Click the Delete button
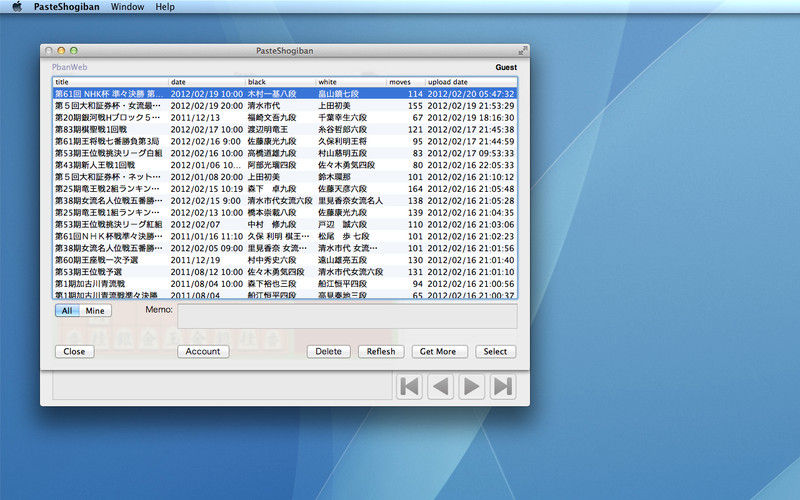The width and height of the screenshot is (800, 500). pos(329,352)
